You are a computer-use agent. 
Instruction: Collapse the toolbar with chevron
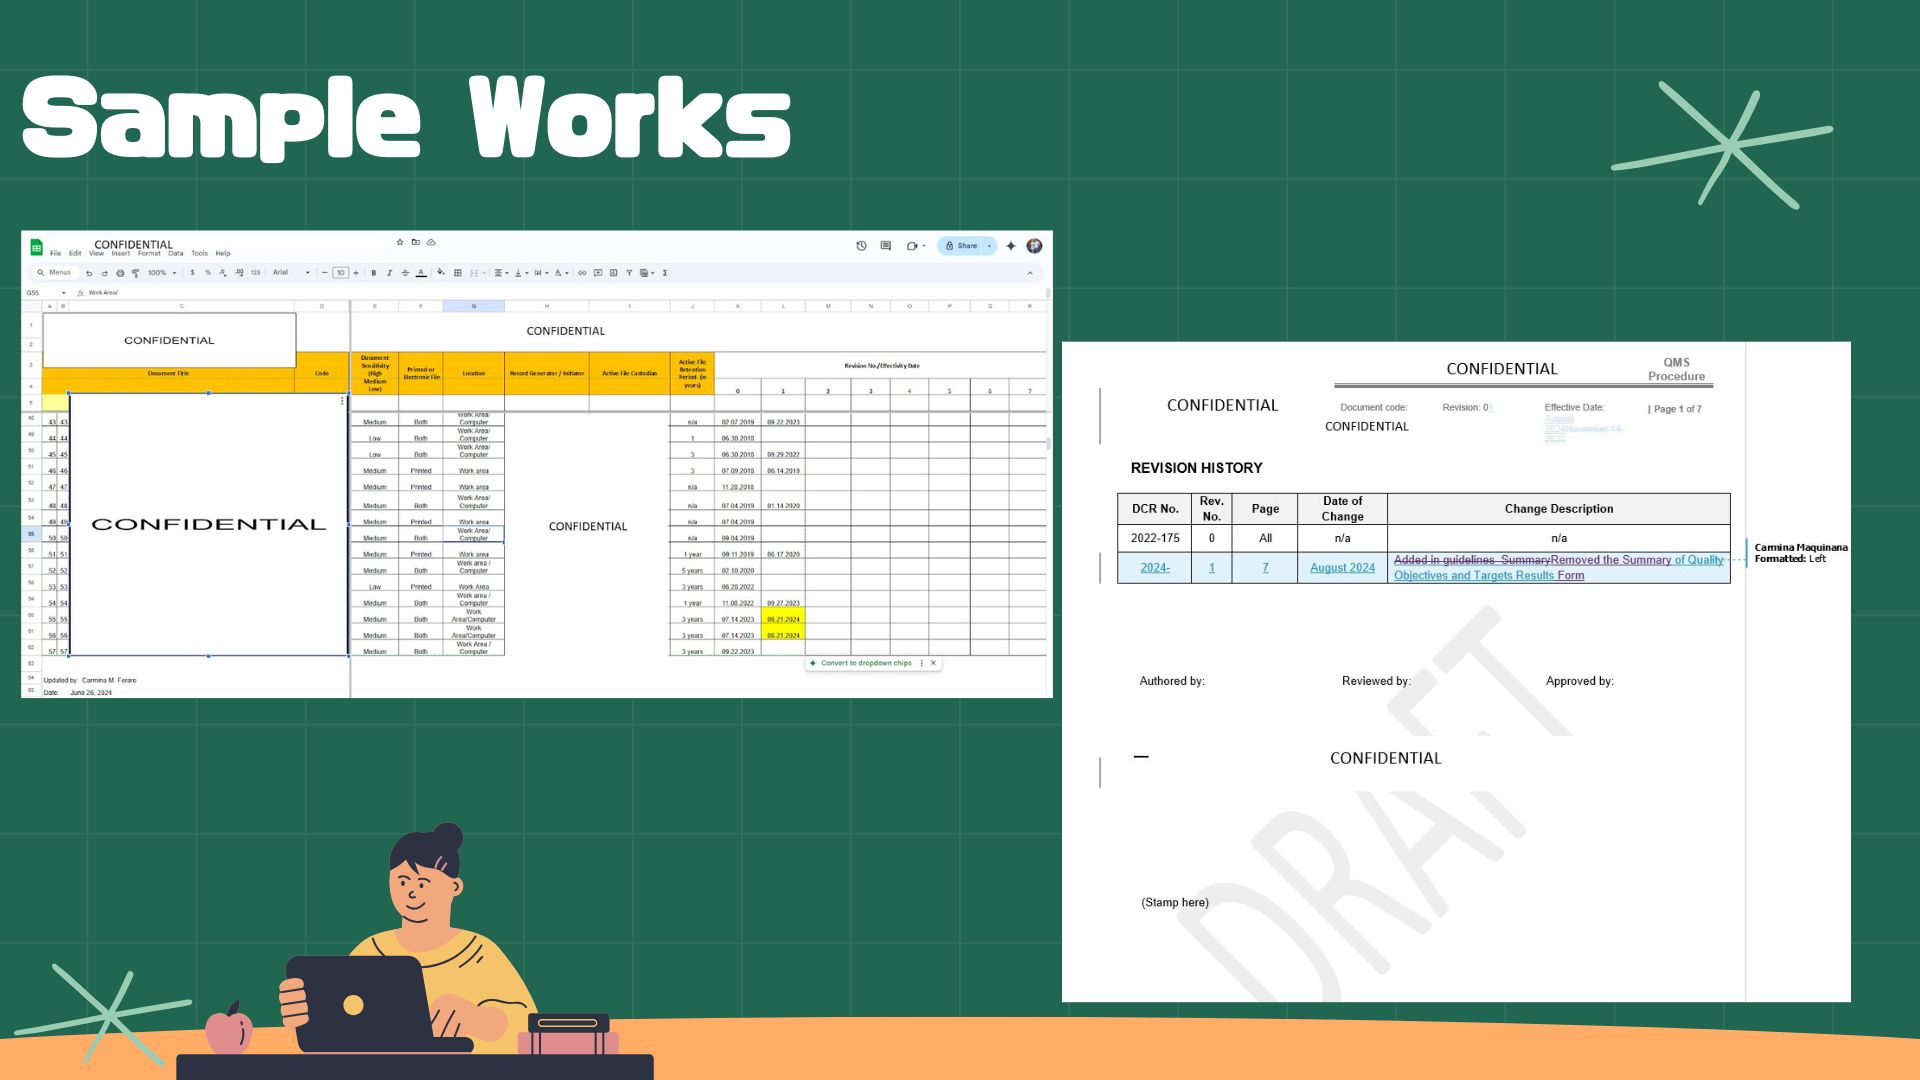tap(1030, 273)
